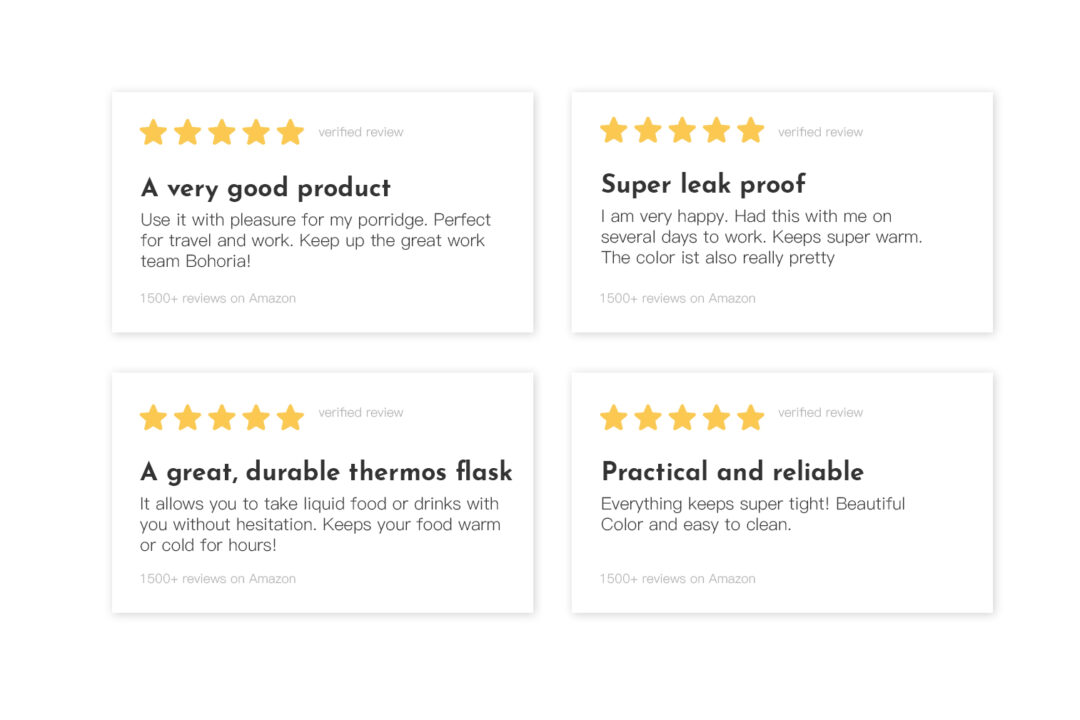Click fifth star in 'A very good product' card
Viewport: 1080px width, 720px height.
click(291, 132)
